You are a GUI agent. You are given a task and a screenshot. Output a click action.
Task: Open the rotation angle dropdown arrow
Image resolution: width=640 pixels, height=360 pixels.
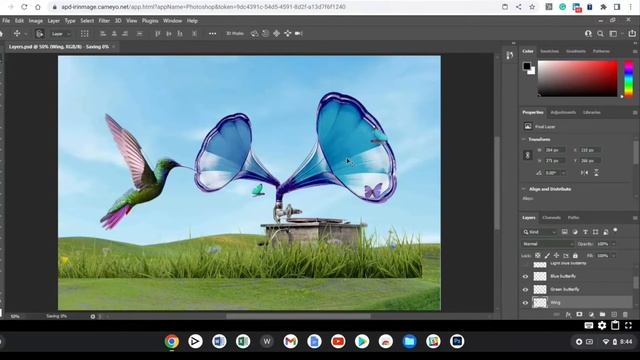coord(564,173)
